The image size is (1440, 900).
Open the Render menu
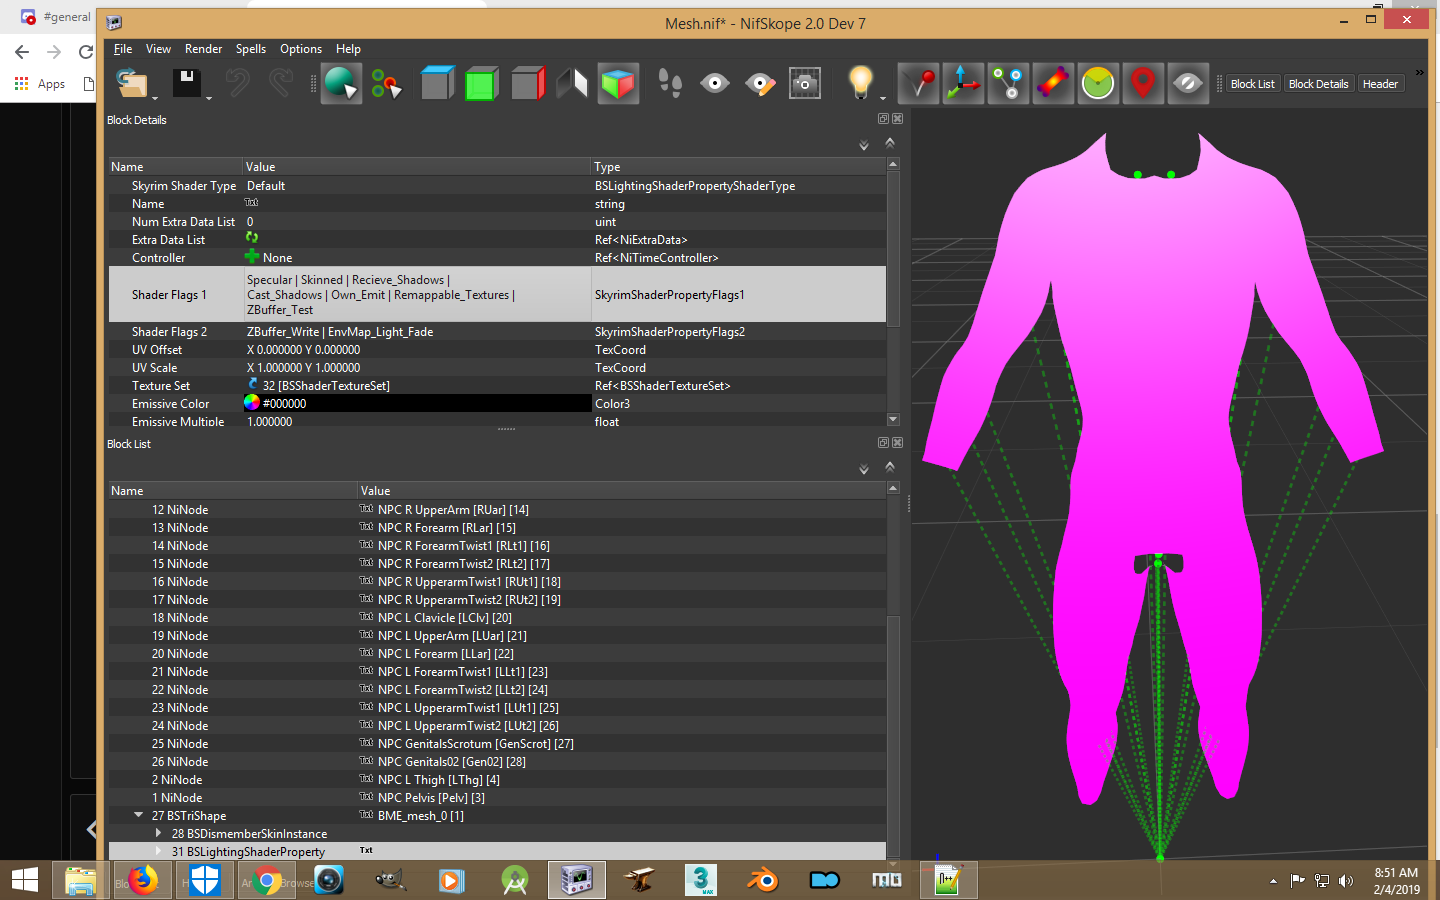click(204, 49)
